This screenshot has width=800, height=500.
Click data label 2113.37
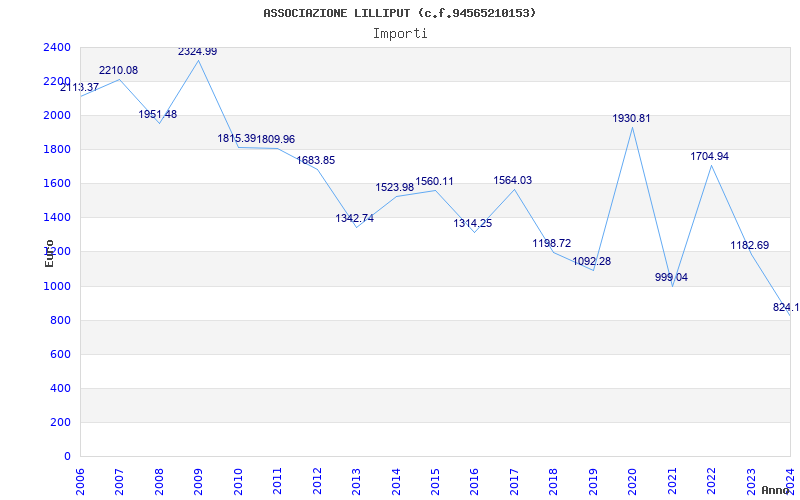pyautogui.click(x=80, y=87)
